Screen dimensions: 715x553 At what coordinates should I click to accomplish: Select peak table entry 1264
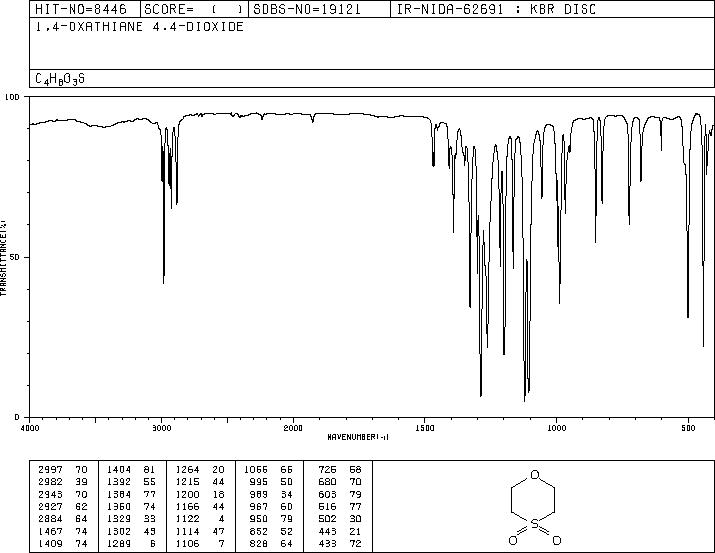pos(187,470)
